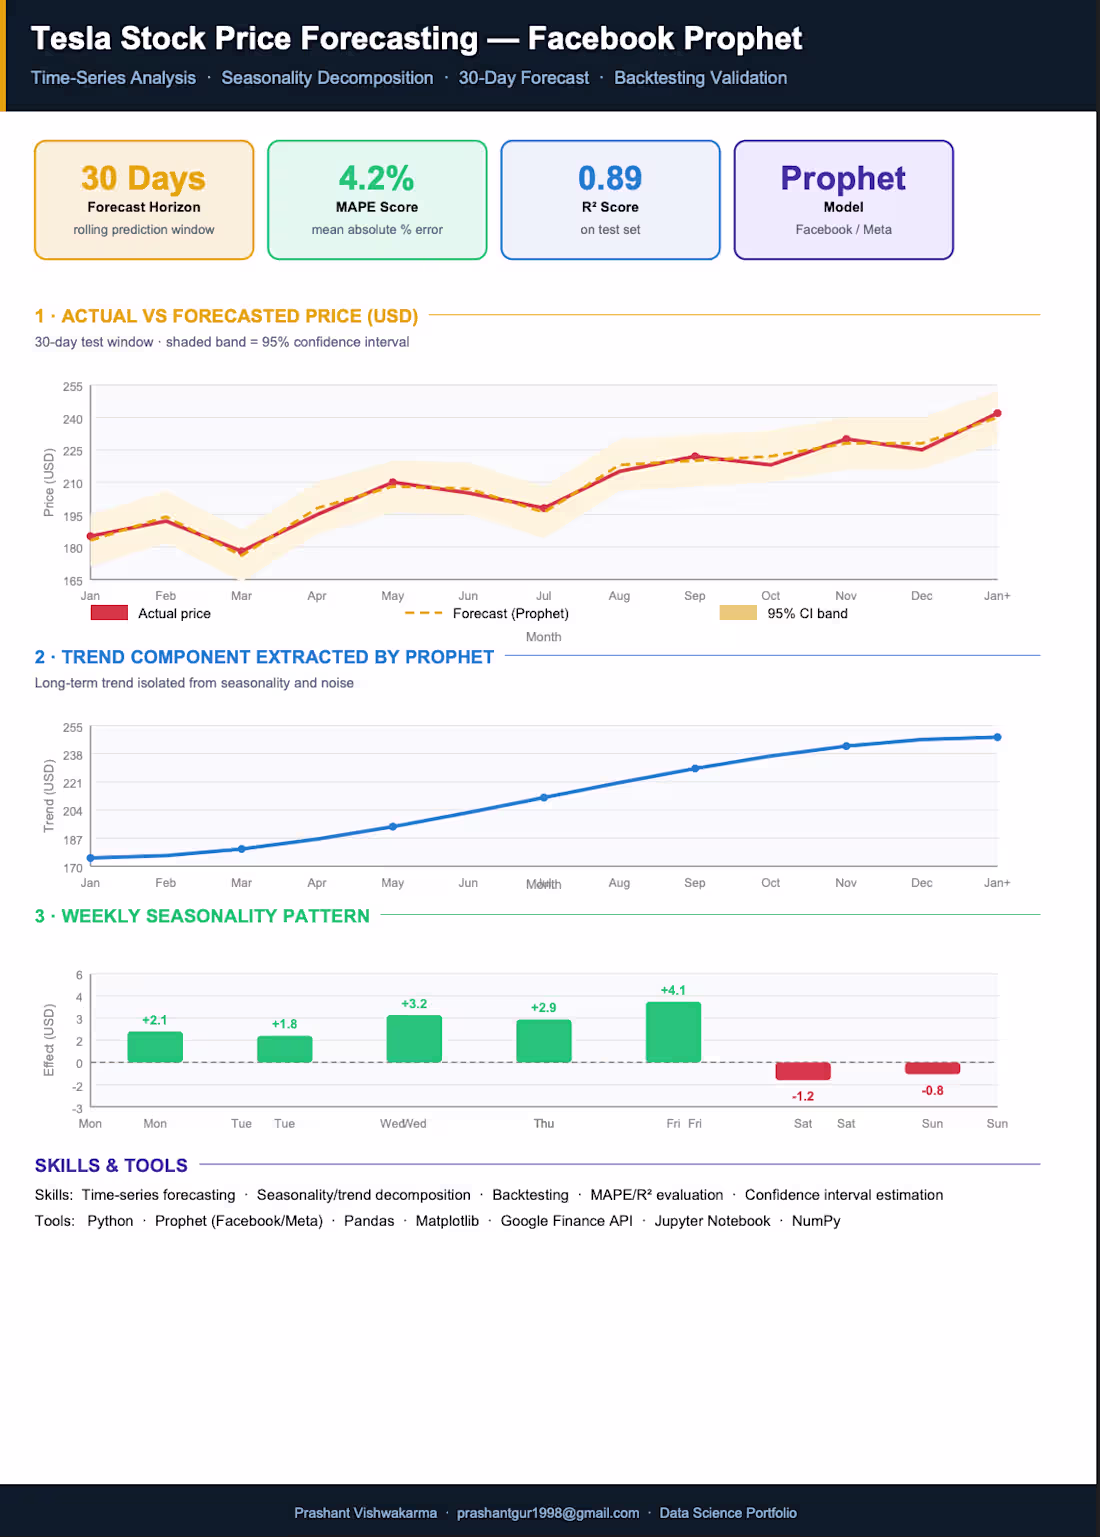
Task: Click the +2.1 Monday seasonality bar
Action: coord(155,1047)
